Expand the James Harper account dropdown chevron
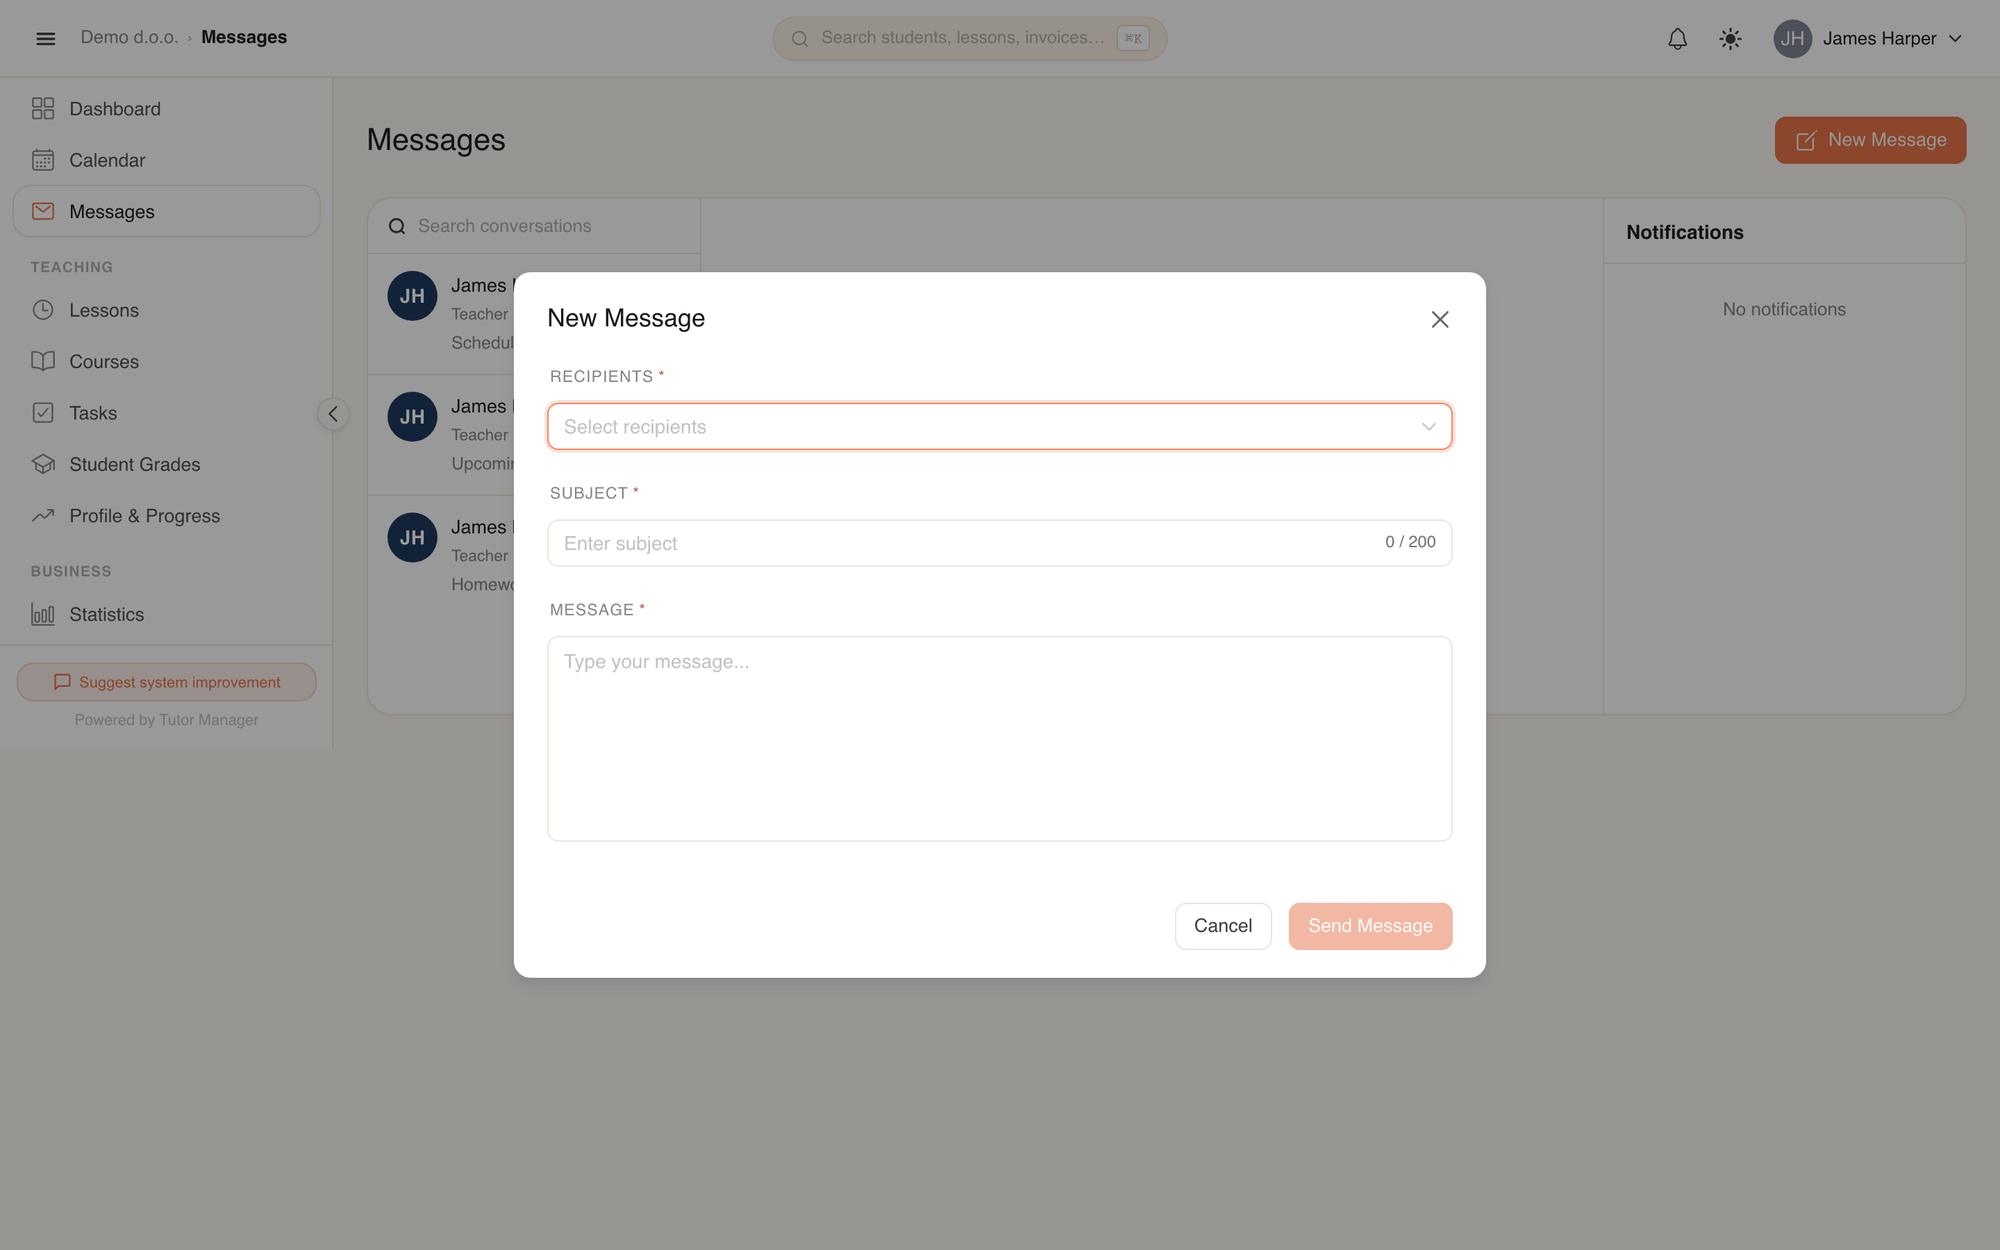 (1955, 38)
